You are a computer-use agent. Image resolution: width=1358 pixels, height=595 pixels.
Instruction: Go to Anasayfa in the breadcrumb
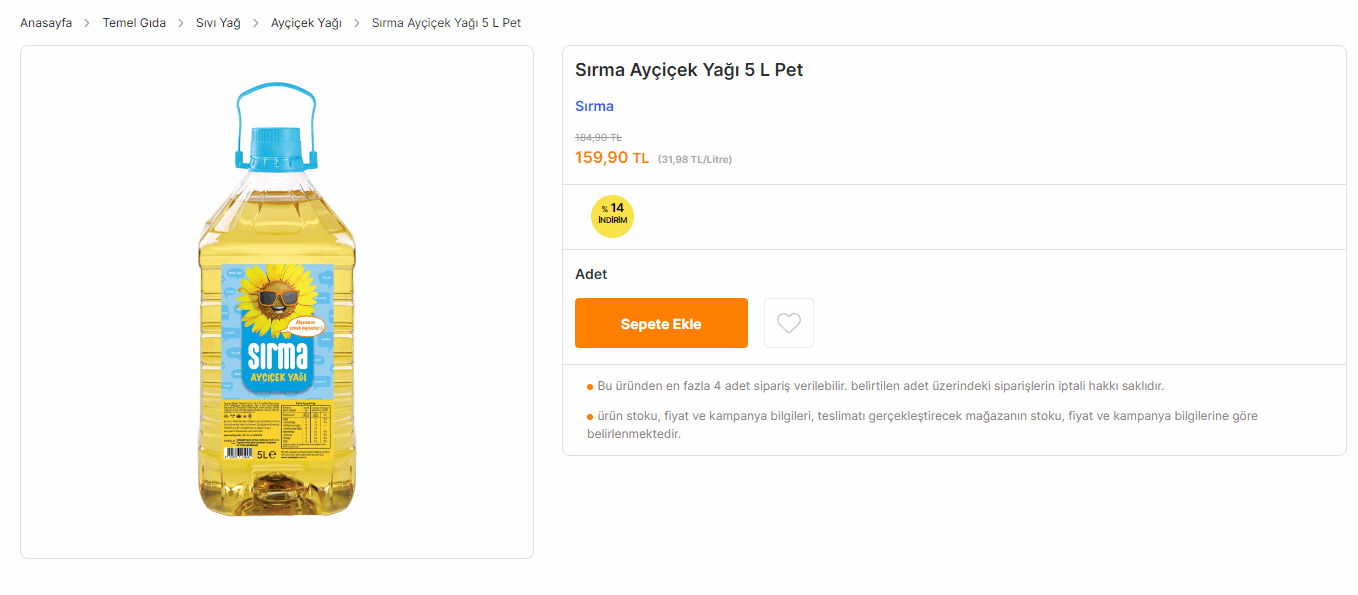tap(46, 23)
